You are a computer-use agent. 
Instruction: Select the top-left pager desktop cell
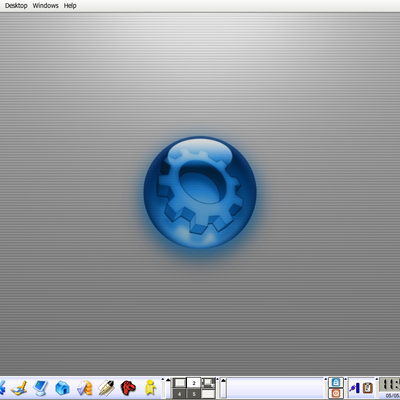click(x=179, y=383)
